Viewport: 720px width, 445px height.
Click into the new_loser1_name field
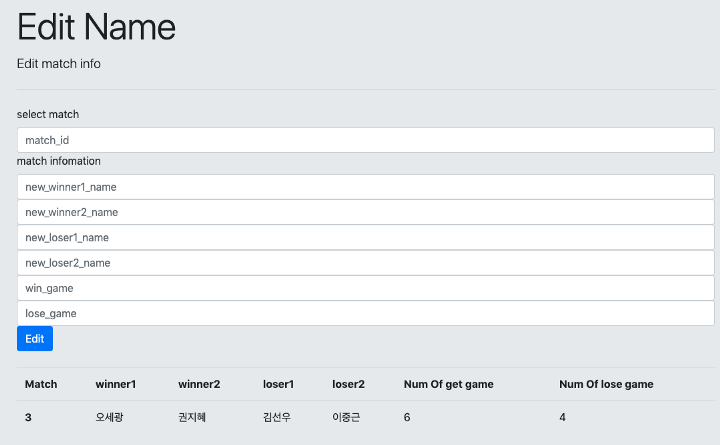click(365, 237)
